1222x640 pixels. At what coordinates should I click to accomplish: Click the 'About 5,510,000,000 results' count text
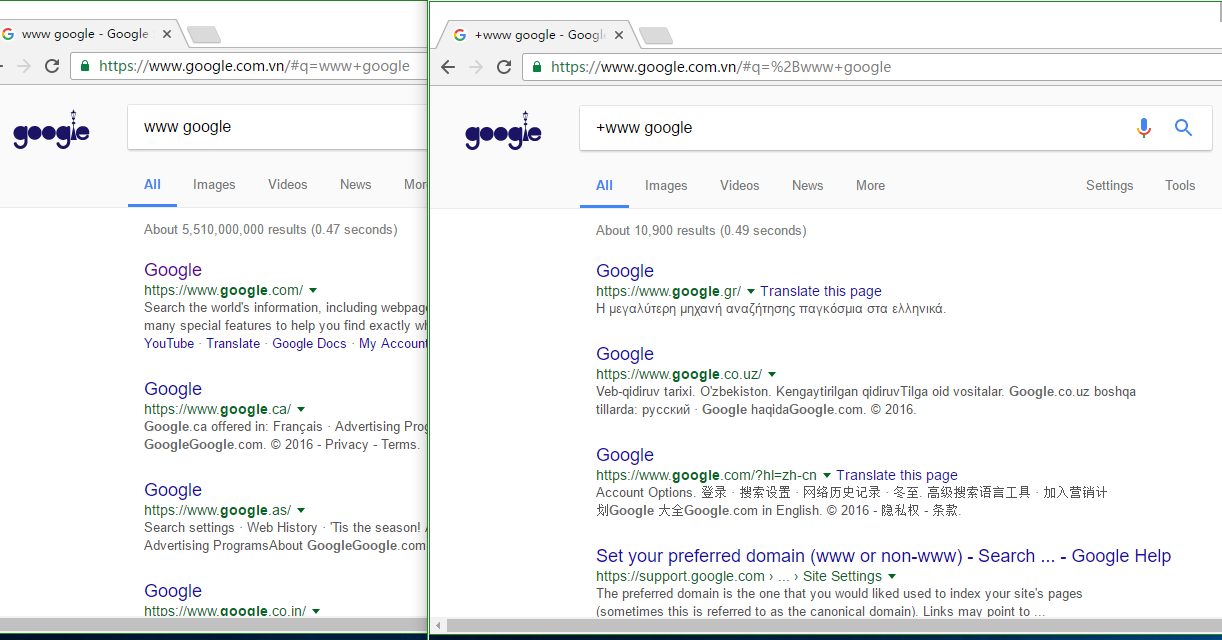click(270, 229)
